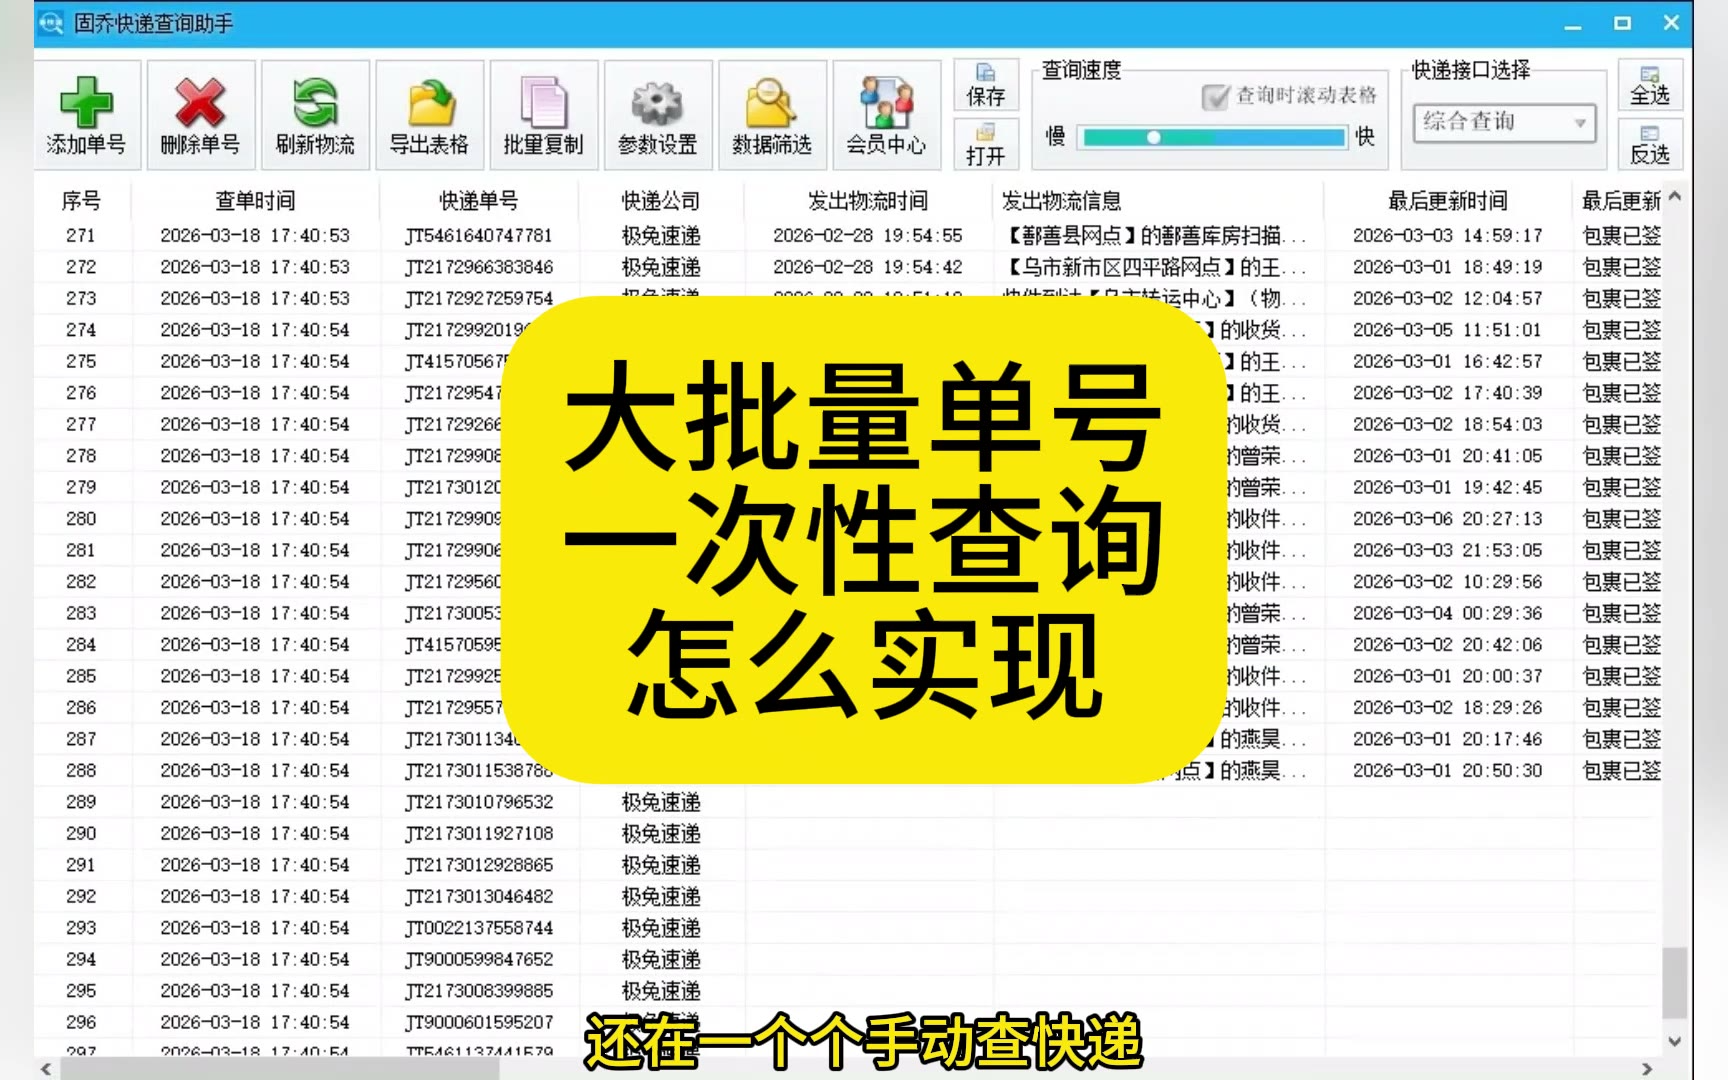1728x1080 pixels.
Task: Select tracking number JT2173011927108
Action: (479, 834)
